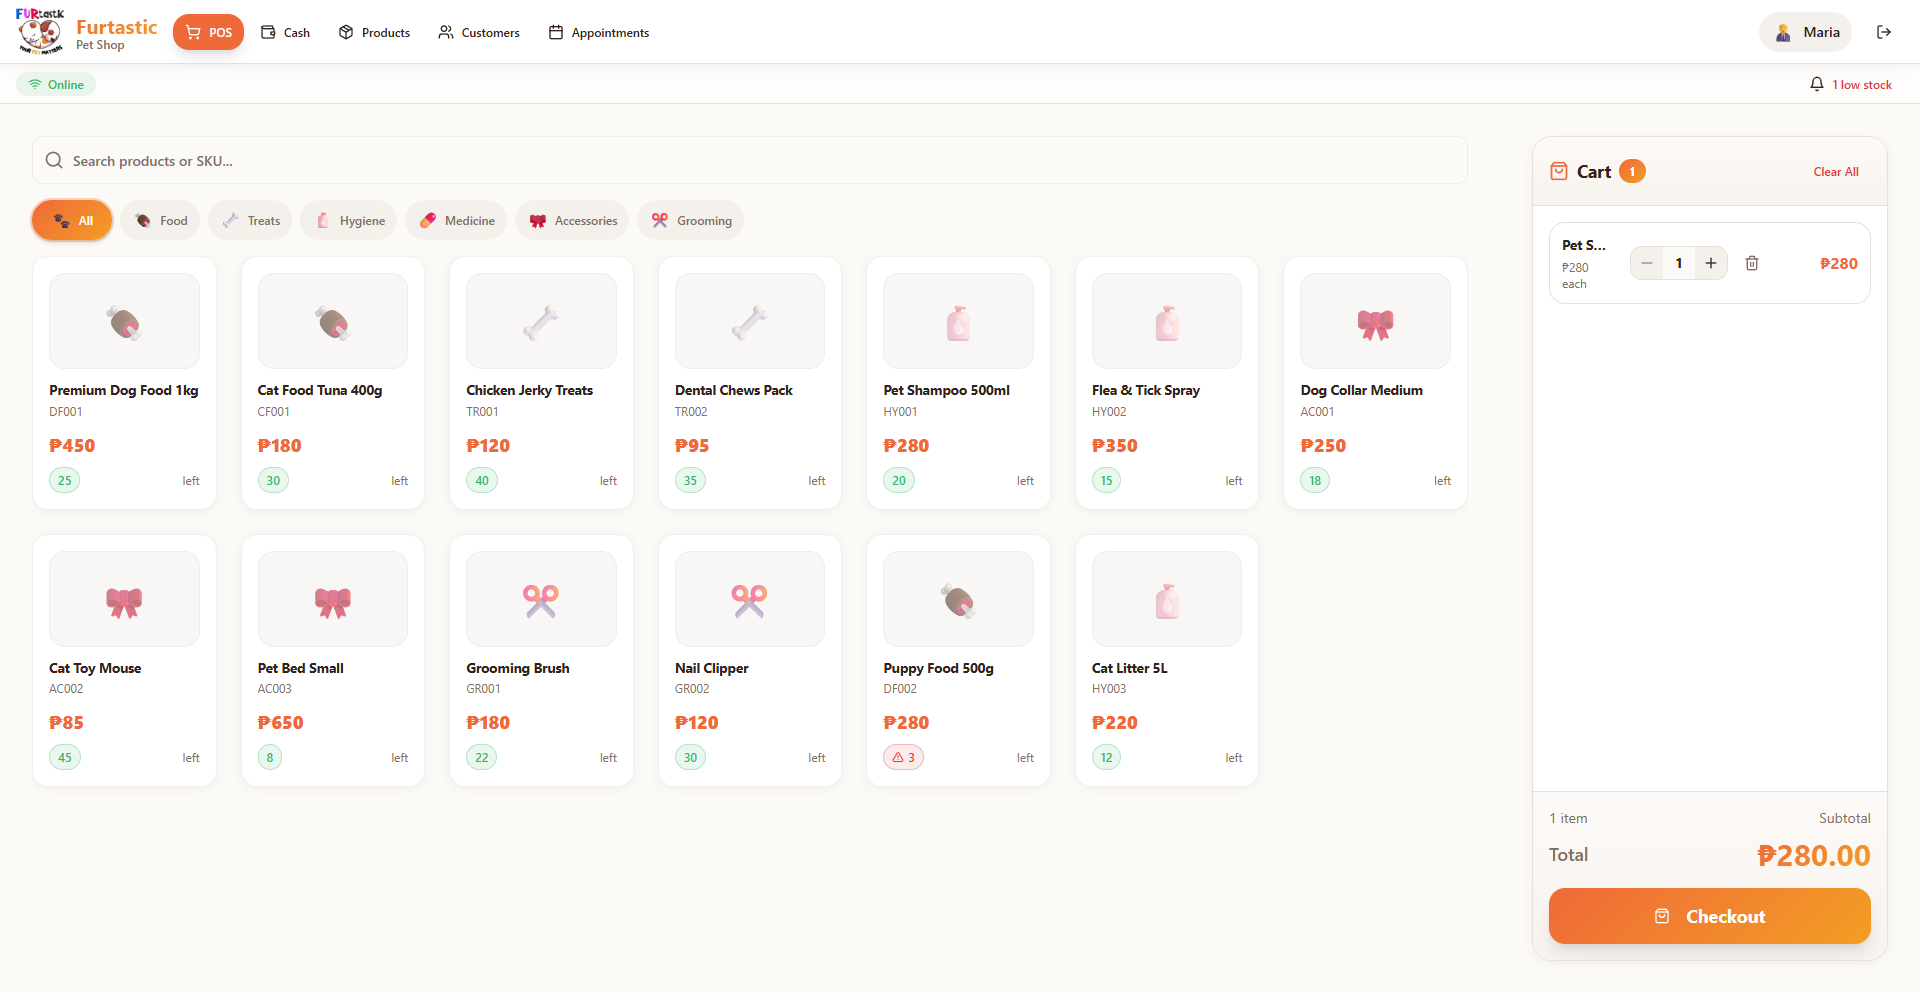
Task: Click Clear All in the cart
Action: click(x=1835, y=172)
